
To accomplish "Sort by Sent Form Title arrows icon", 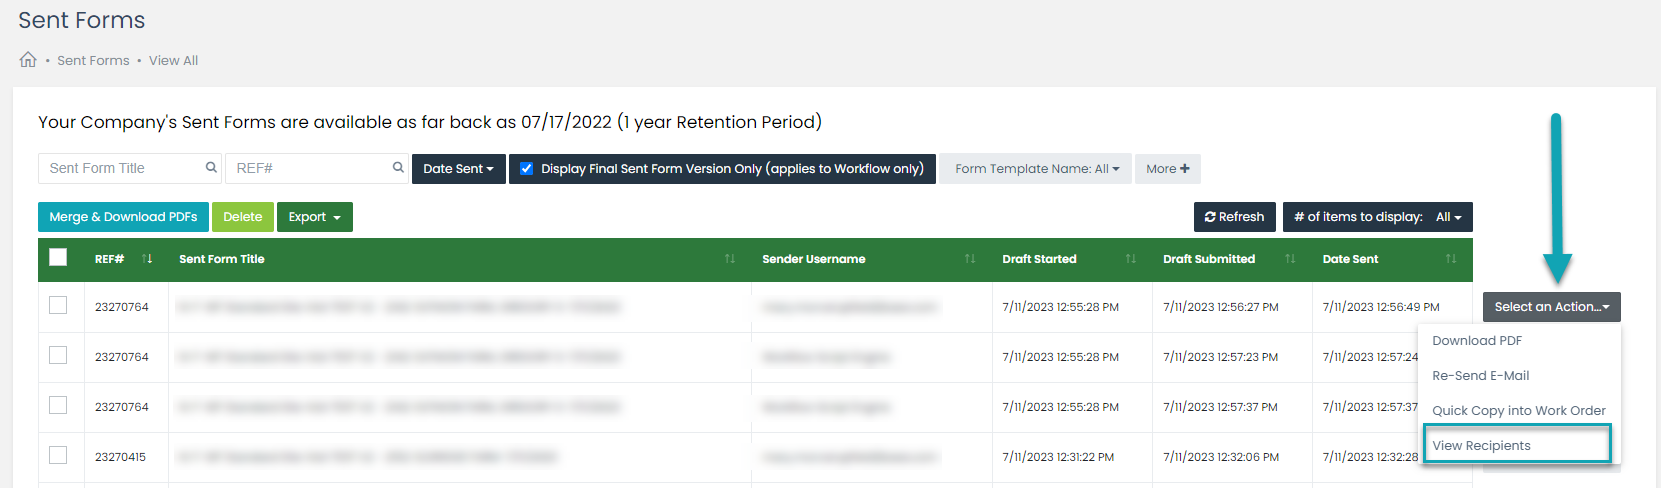I will (x=730, y=259).
